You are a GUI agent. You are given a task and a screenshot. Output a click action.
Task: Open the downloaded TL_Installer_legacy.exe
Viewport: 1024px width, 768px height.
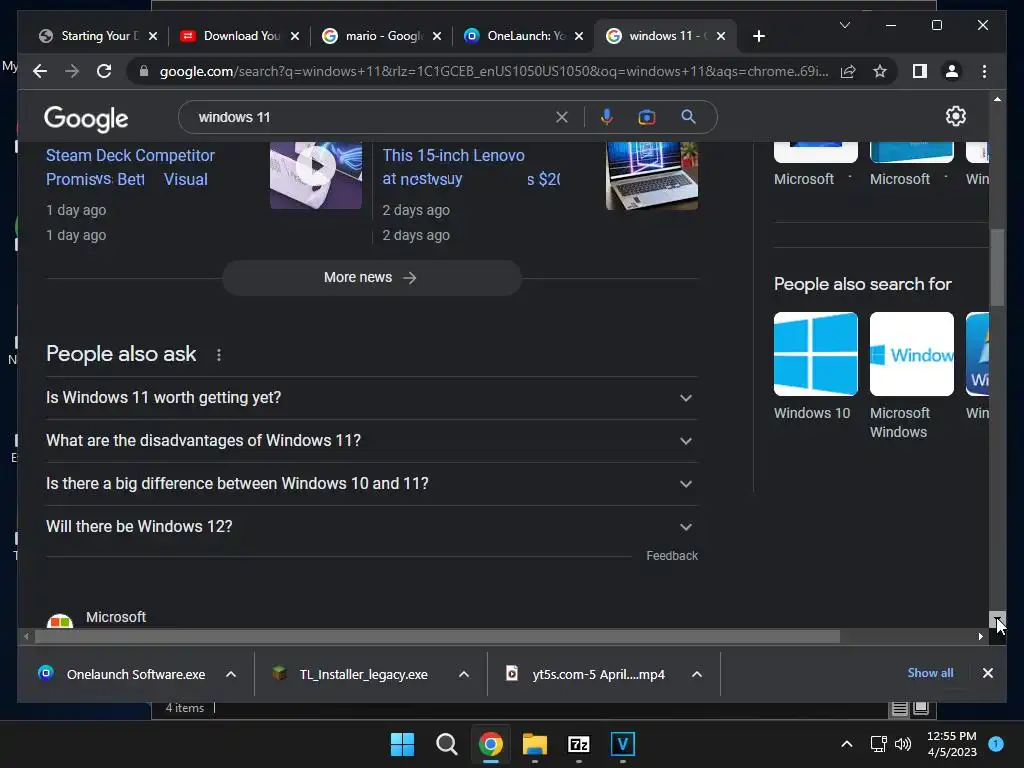[x=351, y=675]
